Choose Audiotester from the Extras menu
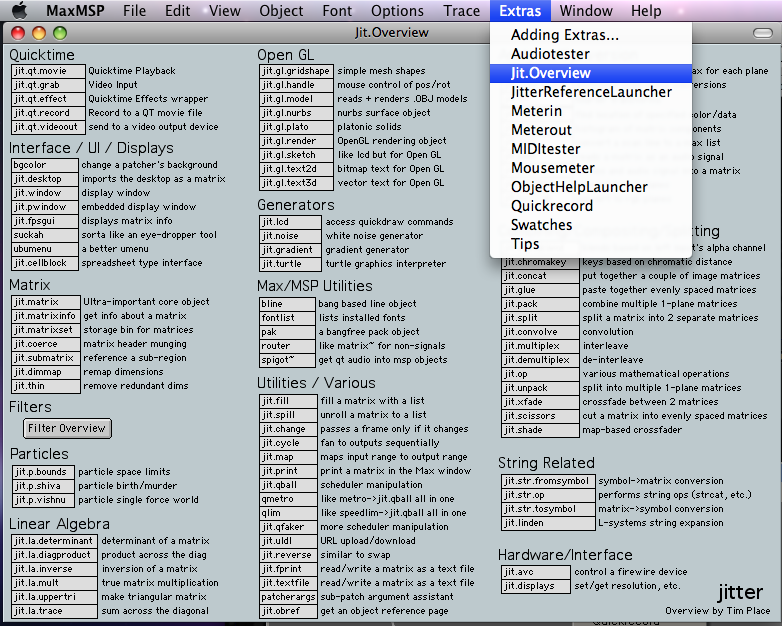Screen dimensions: 782x626 pos(591,54)
